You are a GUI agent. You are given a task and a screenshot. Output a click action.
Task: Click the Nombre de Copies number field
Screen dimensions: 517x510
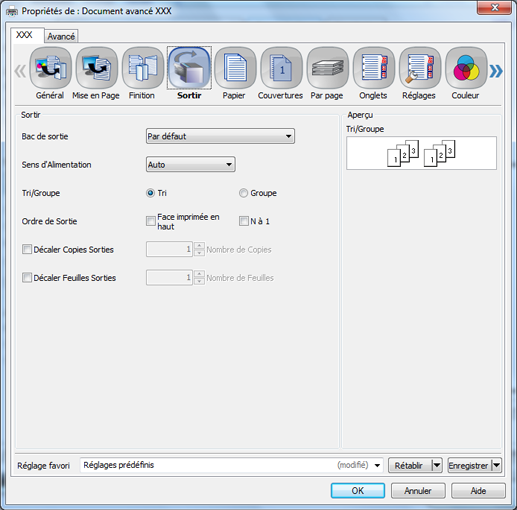[x=169, y=249]
